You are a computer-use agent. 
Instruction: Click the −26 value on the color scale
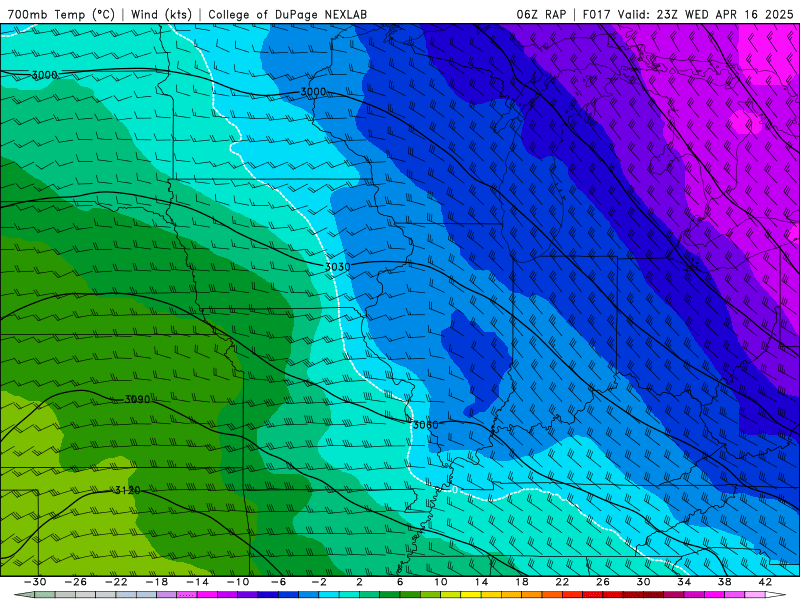pos(76,582)
